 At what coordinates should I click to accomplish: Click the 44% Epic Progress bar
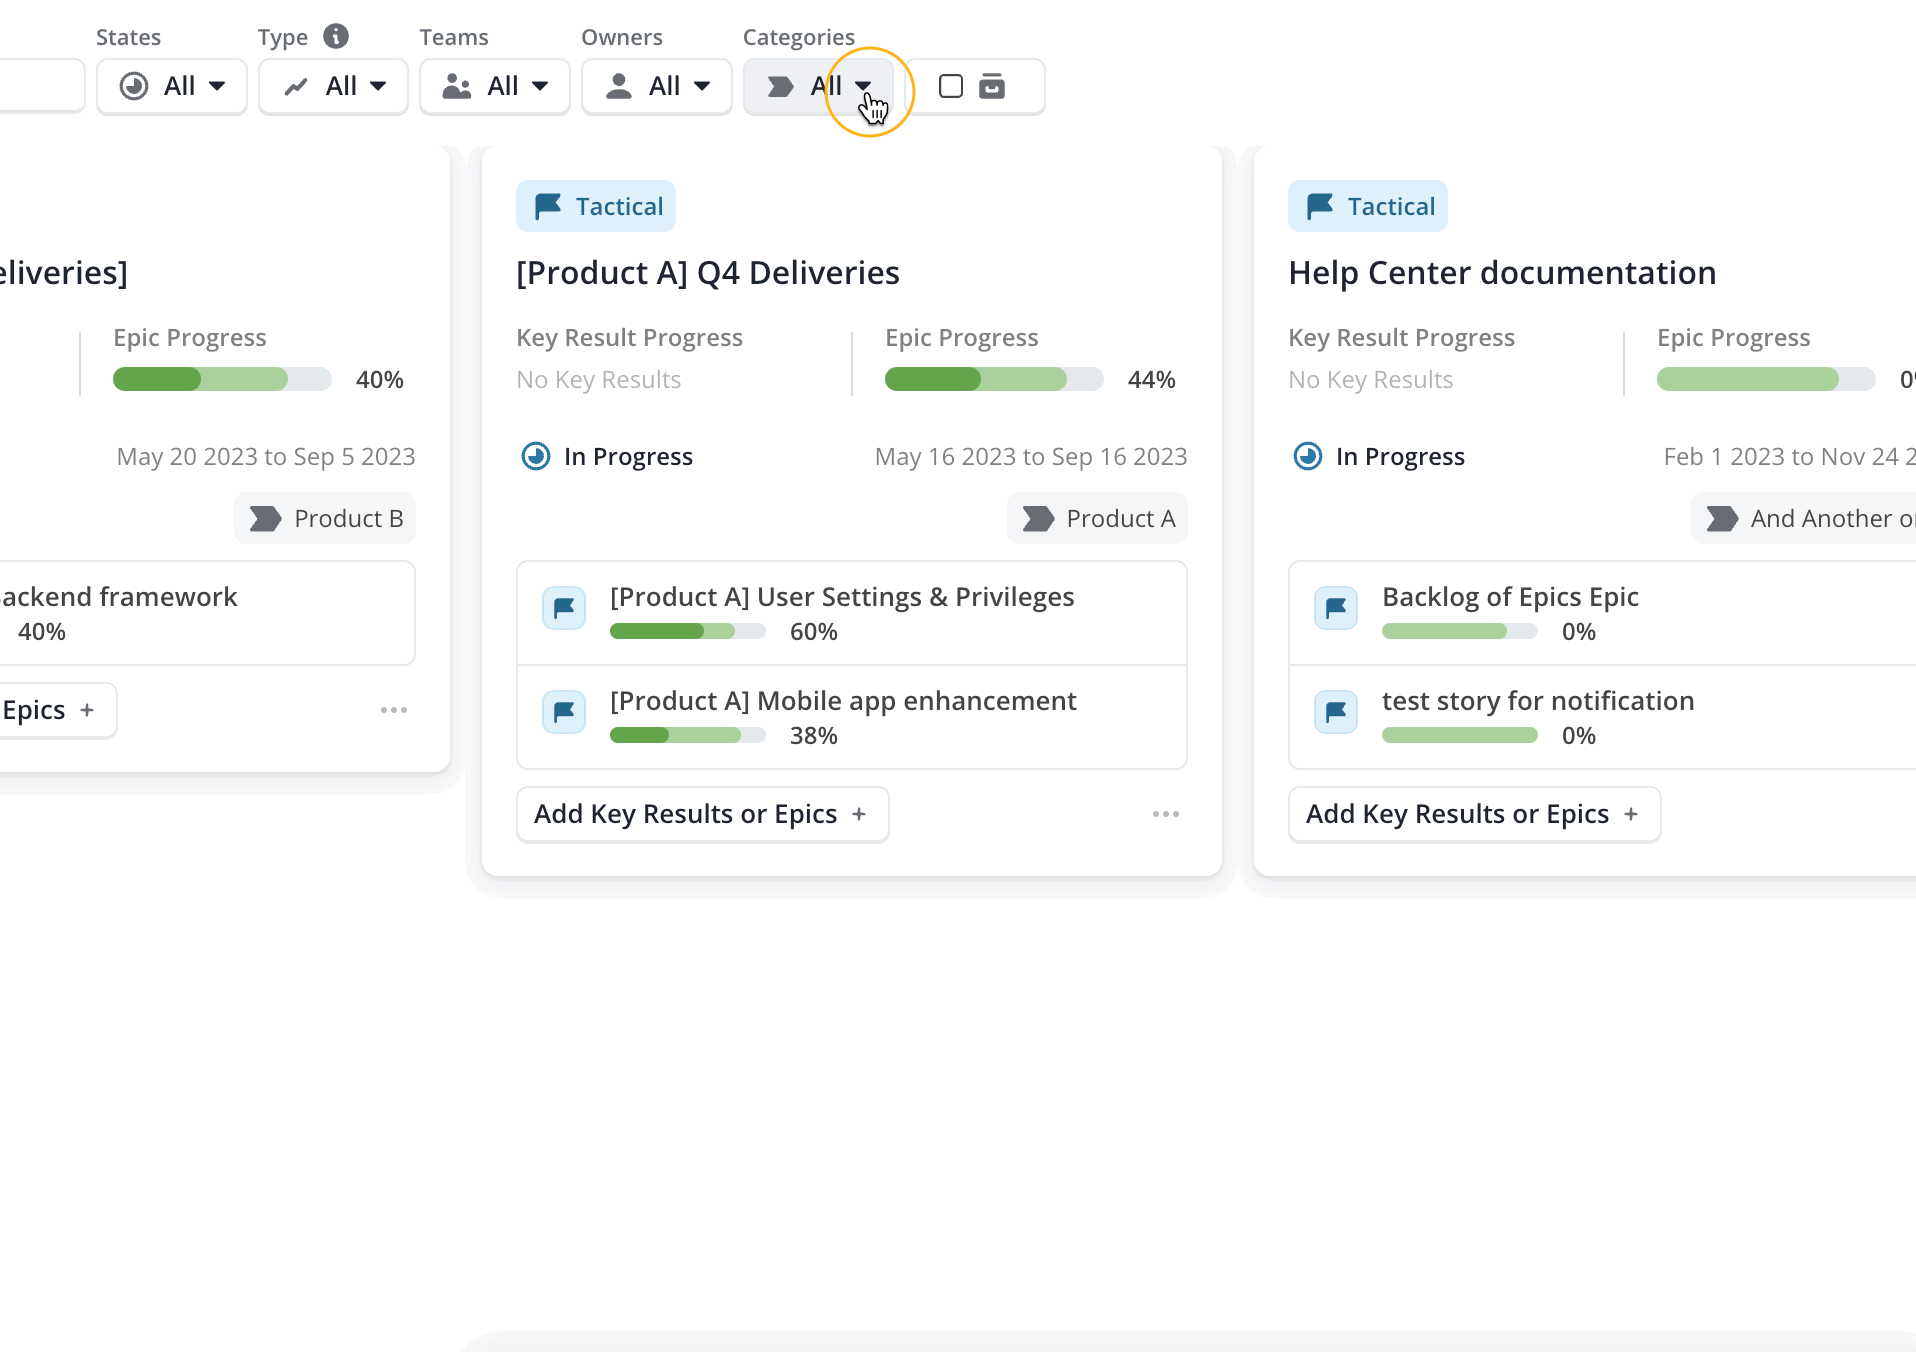click(x=993, y=379)
